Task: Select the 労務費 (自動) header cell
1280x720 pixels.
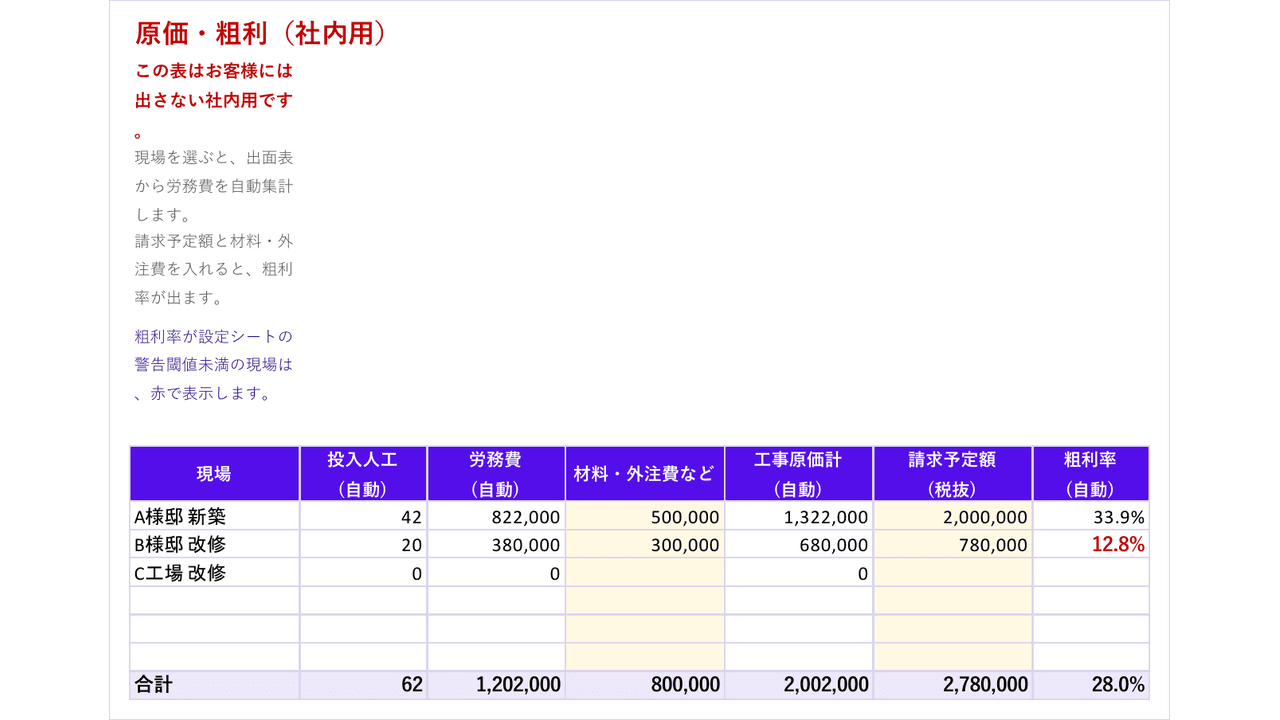Action: 496,474
